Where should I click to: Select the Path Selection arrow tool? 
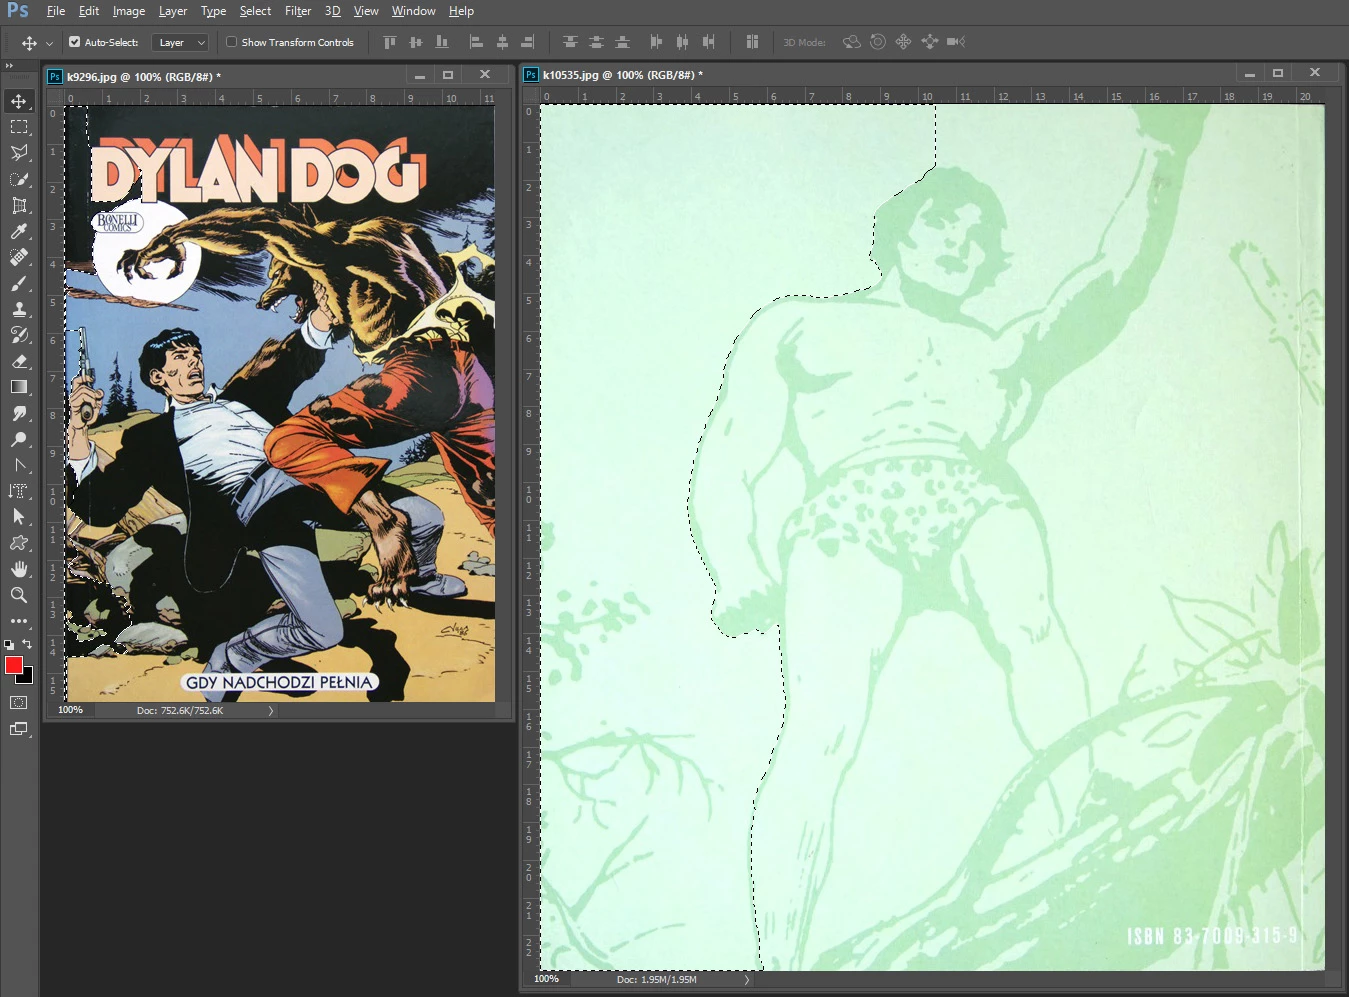click(x=19, y=517)
